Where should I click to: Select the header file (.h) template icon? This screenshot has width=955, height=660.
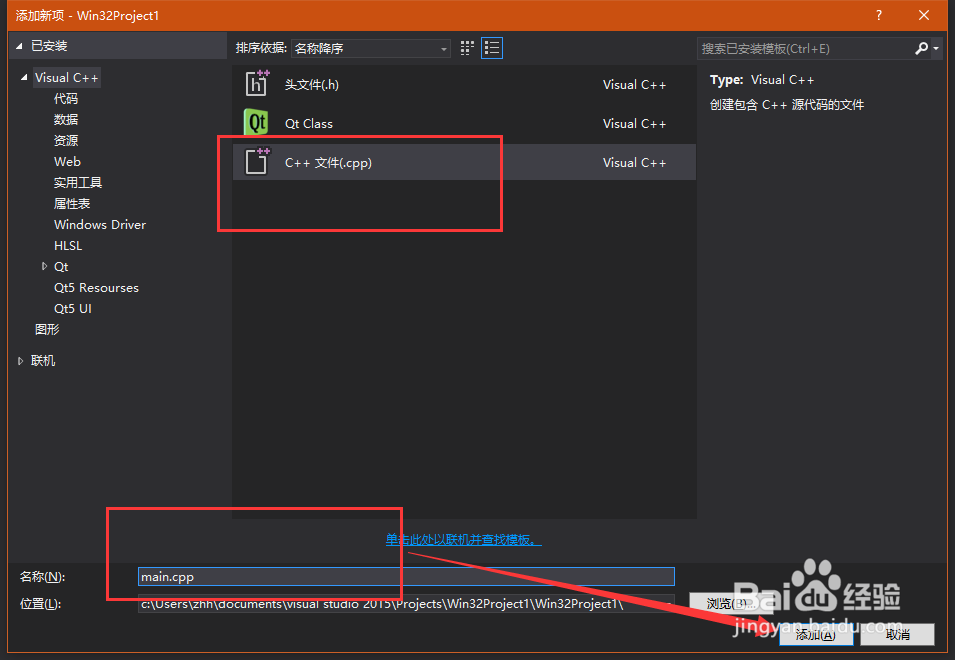[x=256, y=83]
